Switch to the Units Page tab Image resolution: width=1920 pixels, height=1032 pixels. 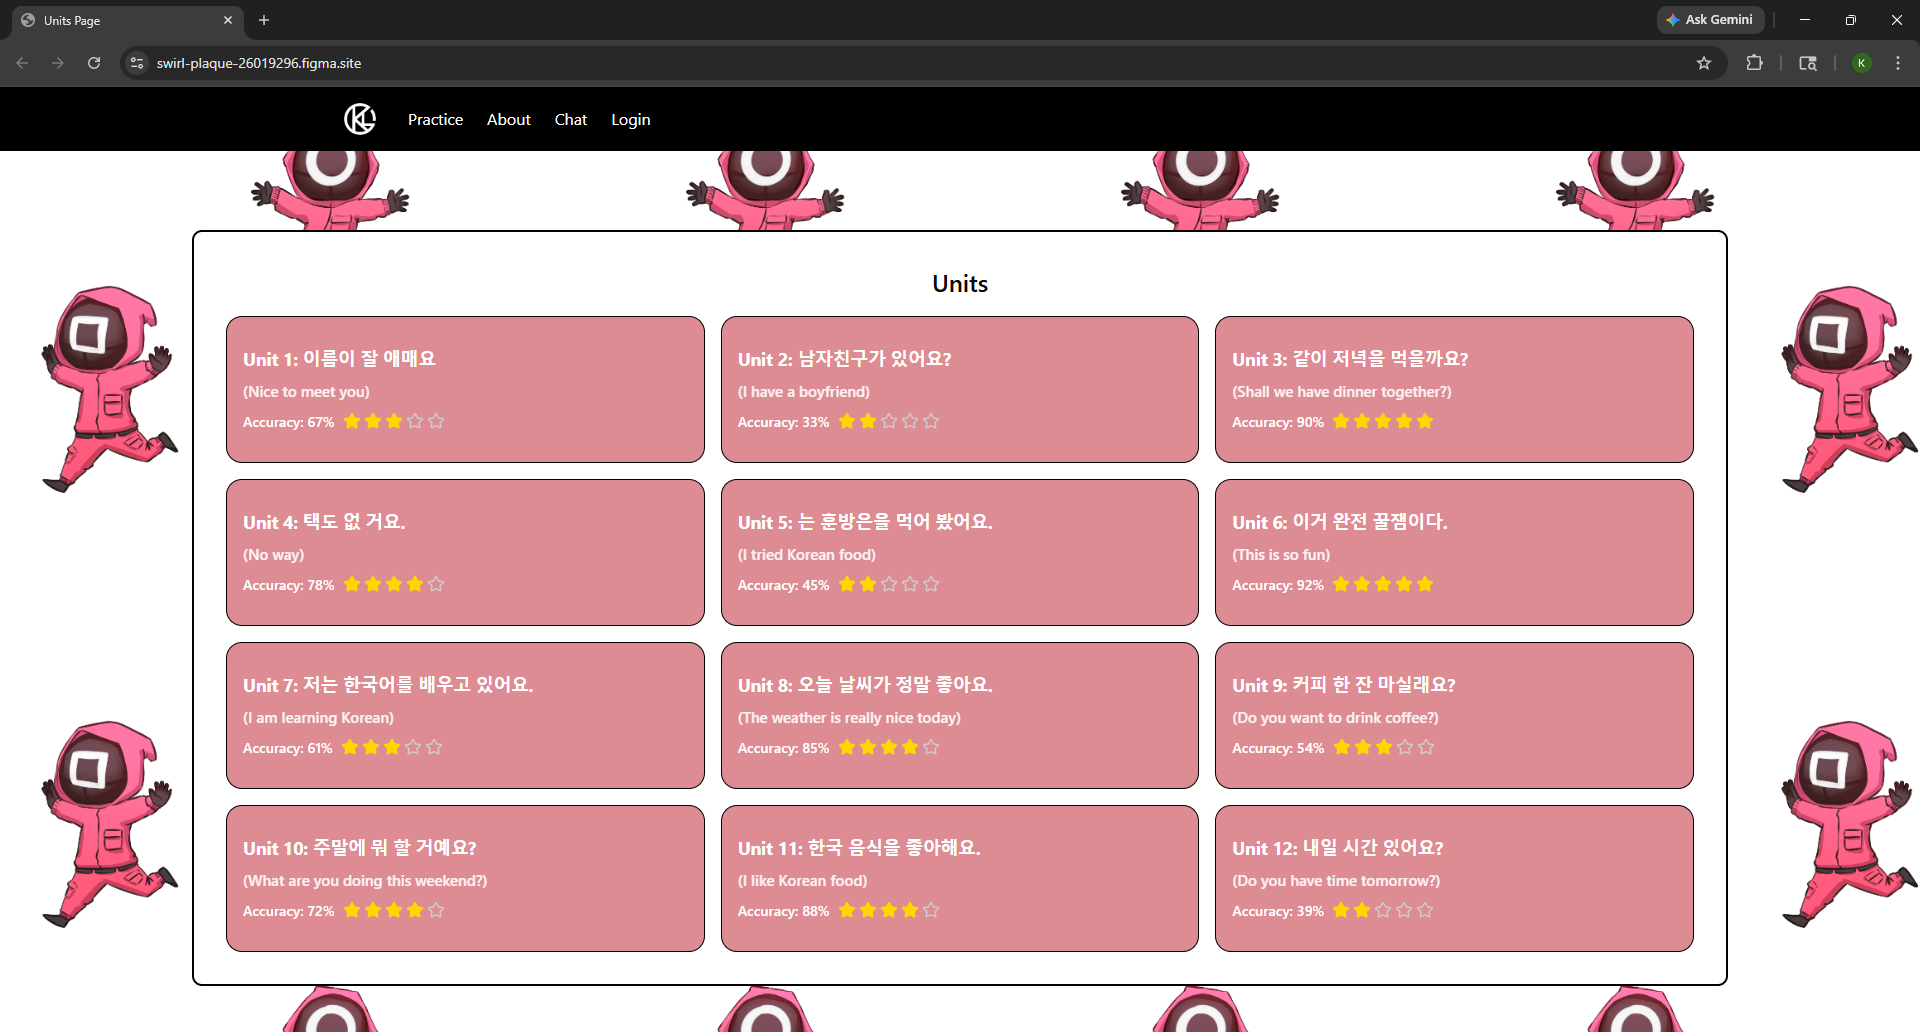120,20
